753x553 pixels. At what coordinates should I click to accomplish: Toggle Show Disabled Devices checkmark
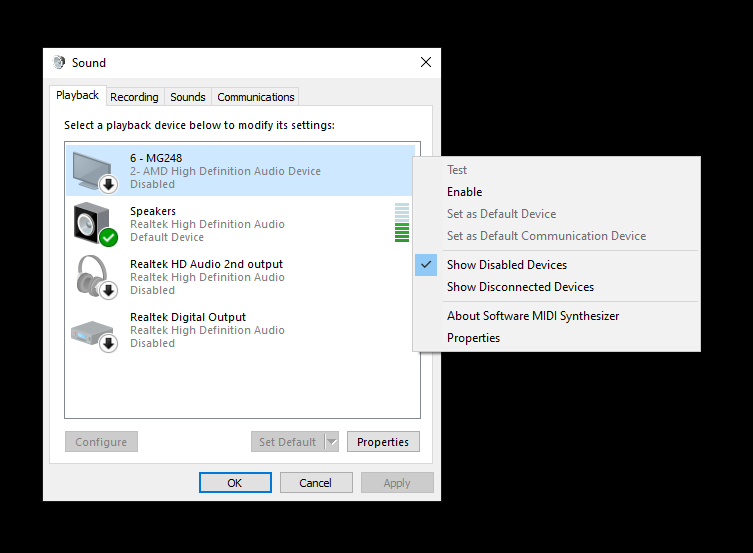click(426, 264)
